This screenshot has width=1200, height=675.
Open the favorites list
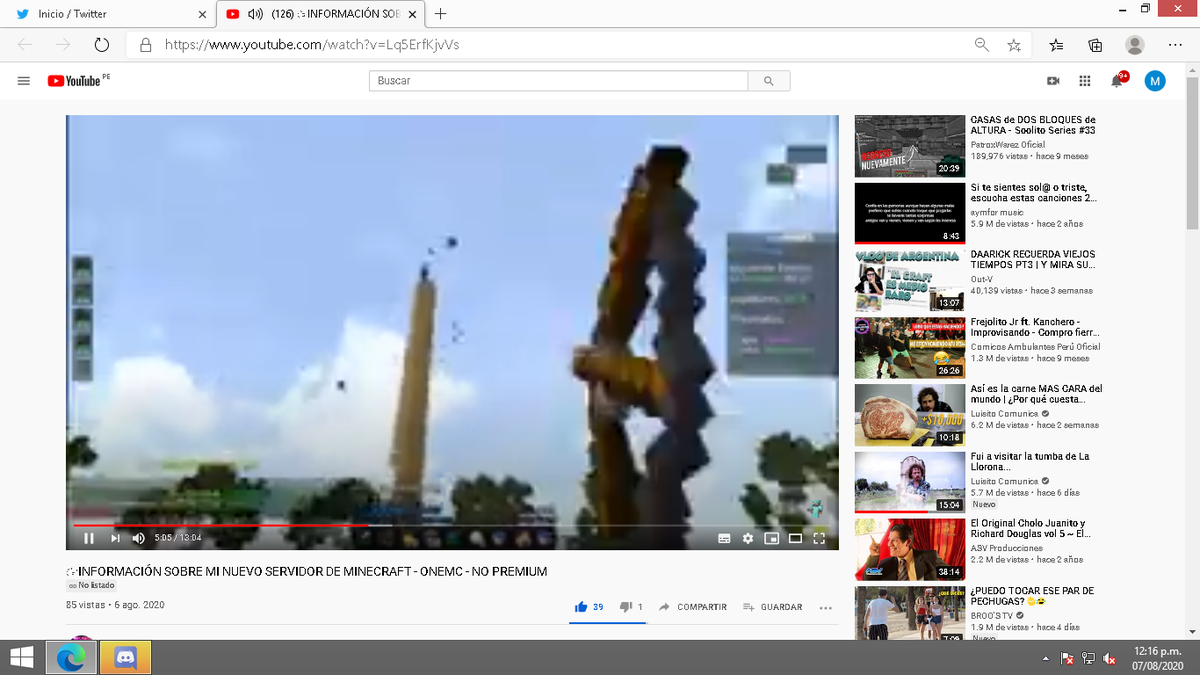point(1057,45)
